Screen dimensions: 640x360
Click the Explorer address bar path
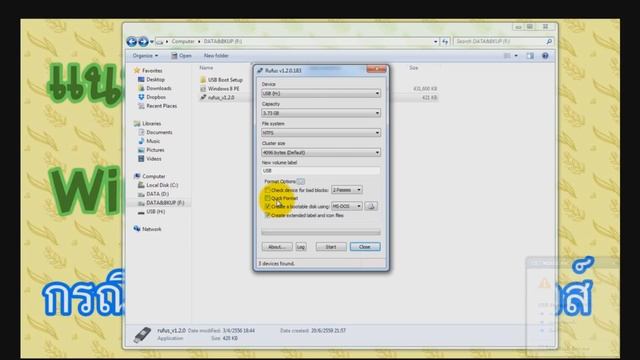tap(297, 41)
